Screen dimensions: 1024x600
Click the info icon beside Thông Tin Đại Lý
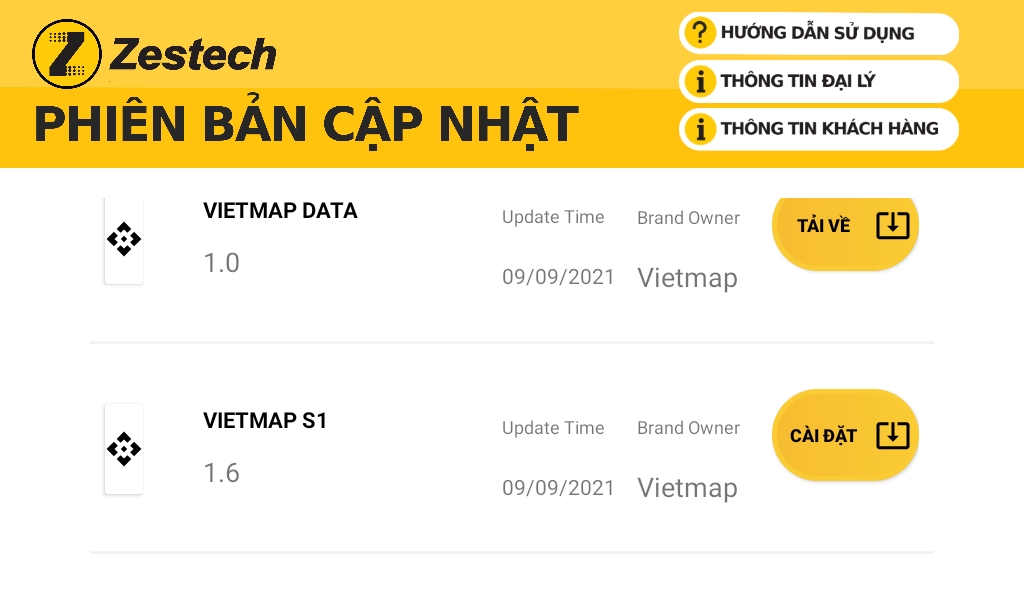700,81
